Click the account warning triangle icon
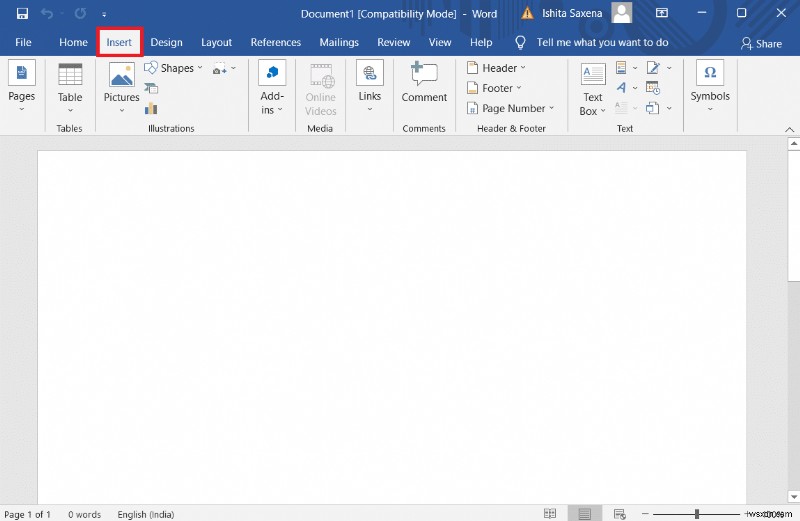The image size is (800, 521). [527, 13]
